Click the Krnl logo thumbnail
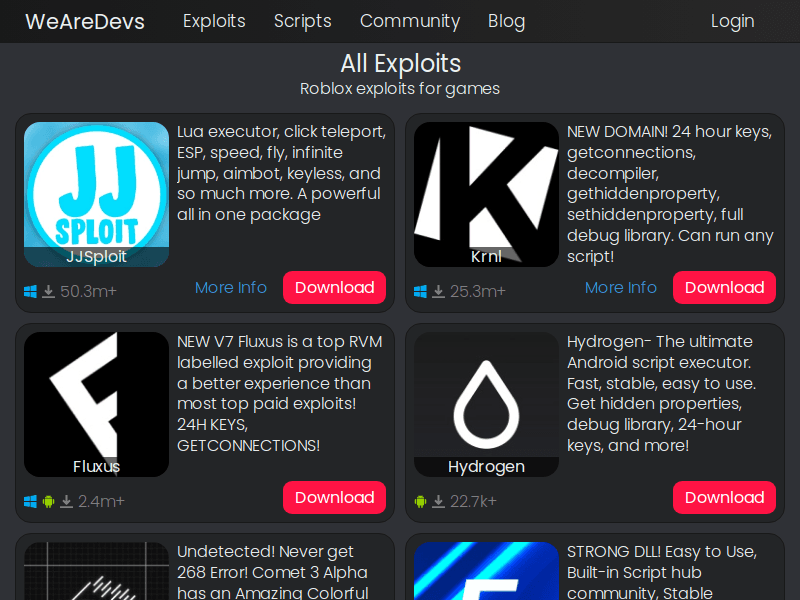Viewport: 800px width, 600px height. tap(486, 194)
